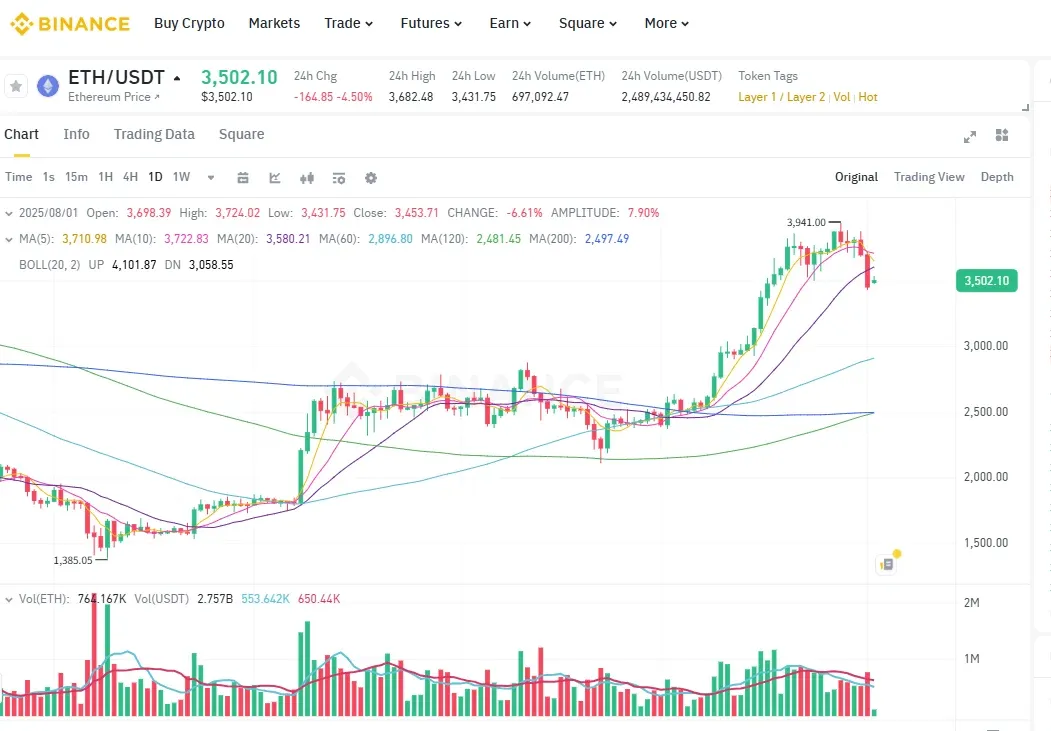Image resolution: width=1051 pixels, height=731 pixels.
Task: Collapse the MA indicator legend row
Action: pos(9,239)
